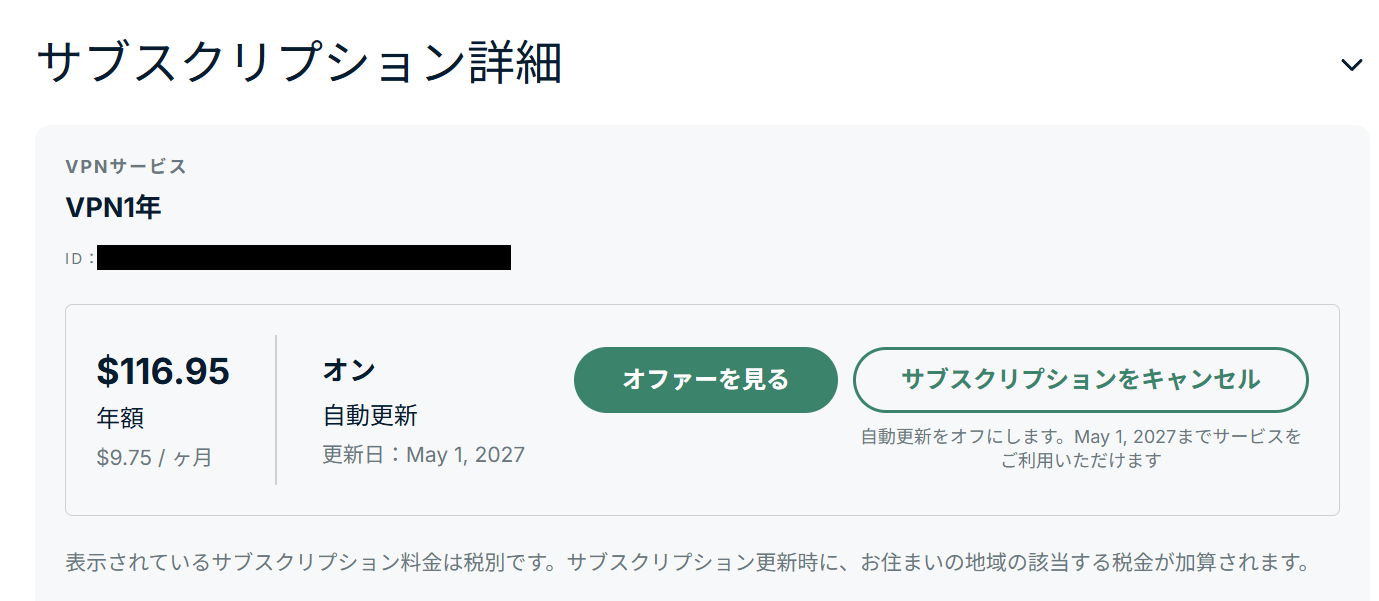The width and height of the screenshot is (1379, 601).
Task: Select the 更新日:May 1, 2027 text
Action: pos(424,455)
